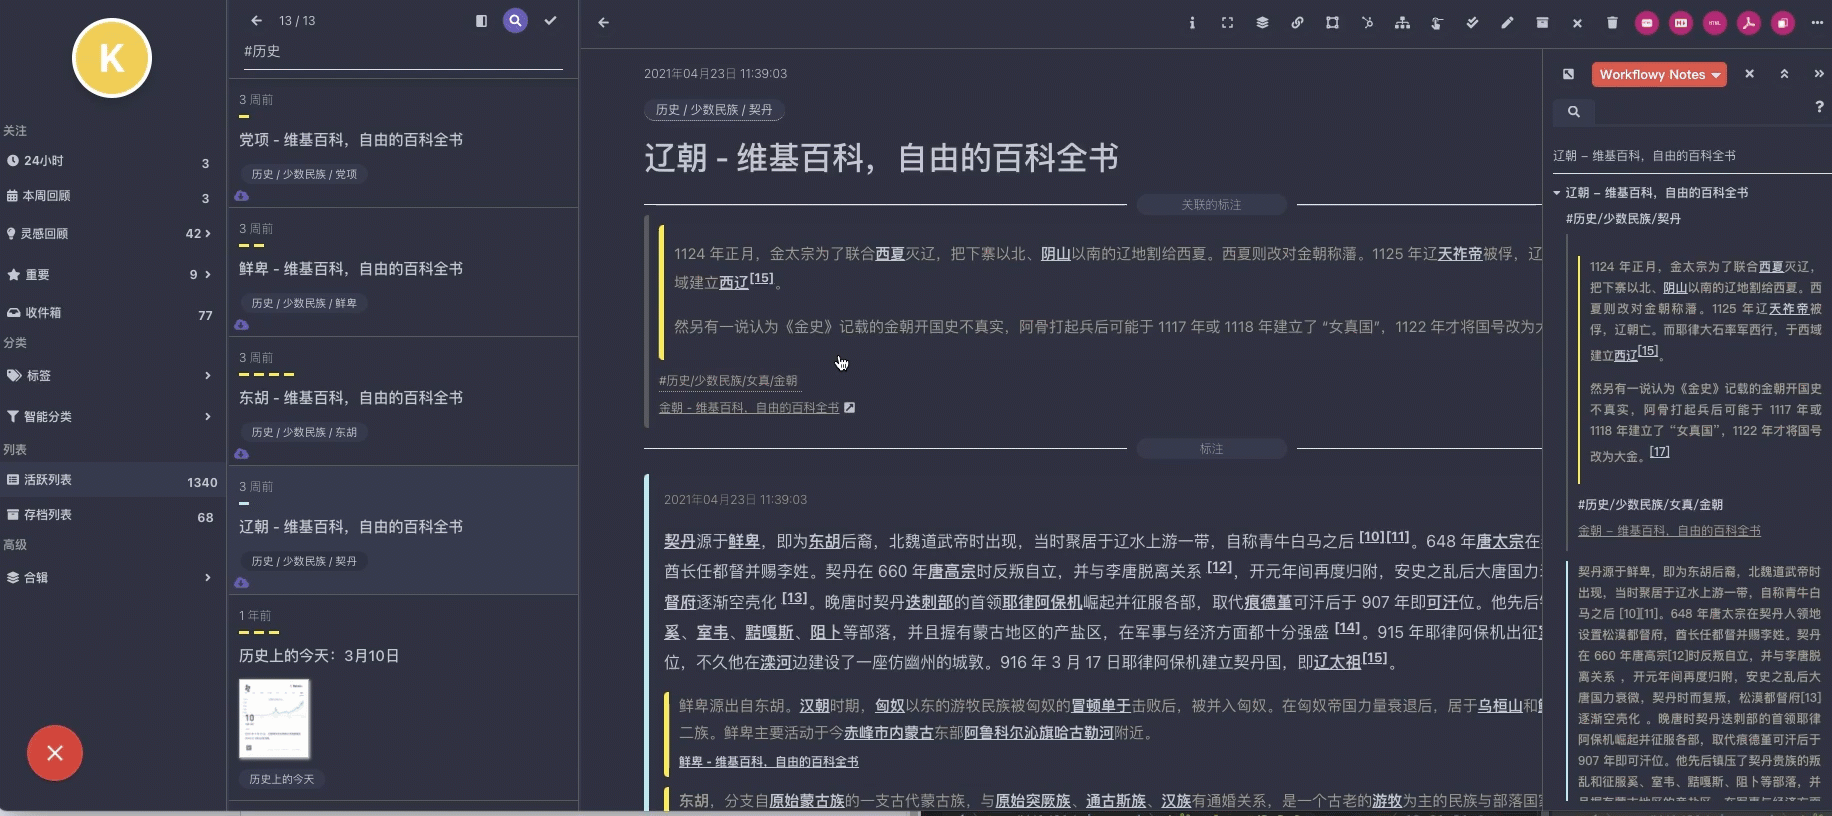Click tag 历史 / 少数民族 / 东胡

(x=304, y=432)
